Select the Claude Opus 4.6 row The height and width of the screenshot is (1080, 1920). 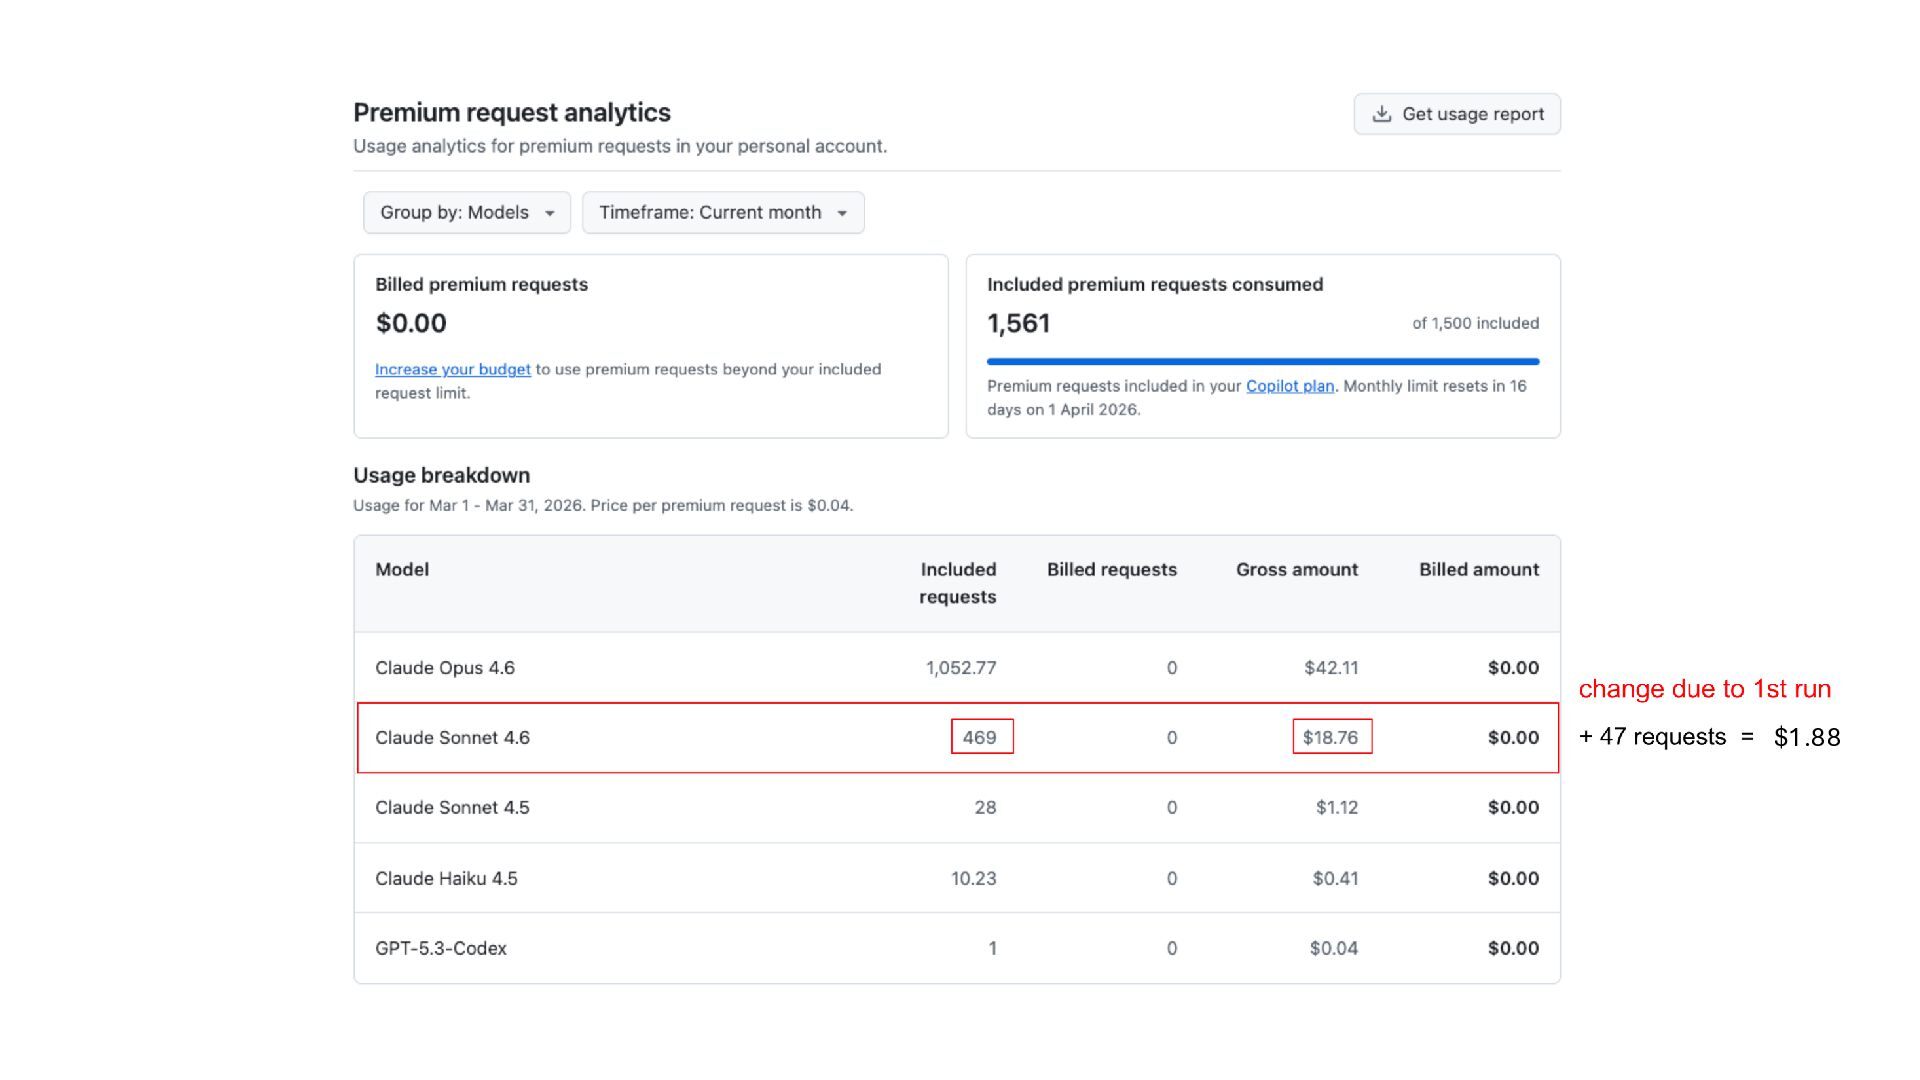coord(445,668)
